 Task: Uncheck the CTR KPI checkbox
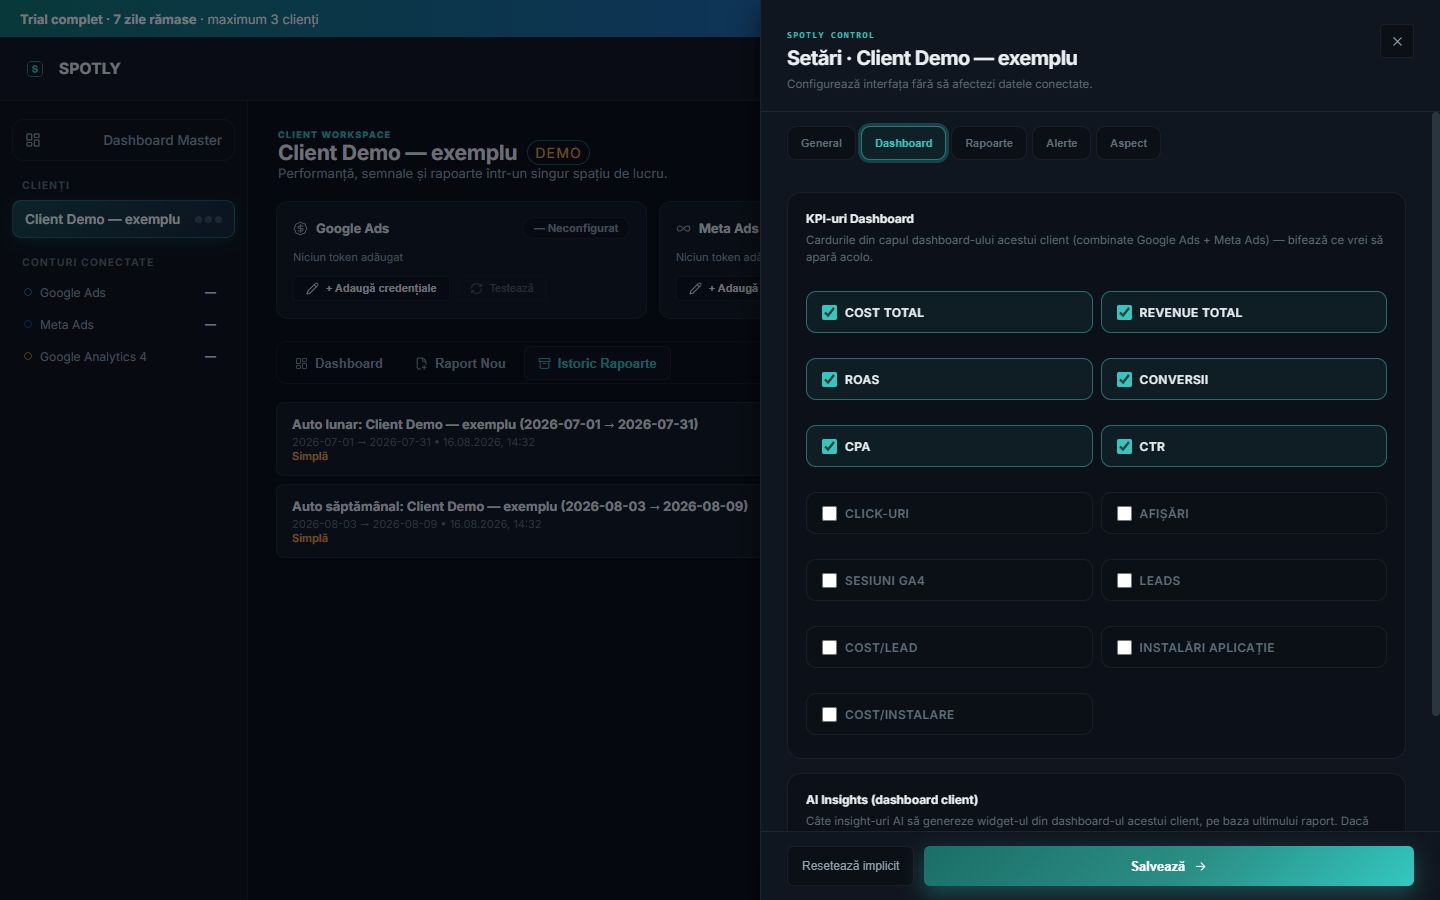click(x=1124, y=446)
